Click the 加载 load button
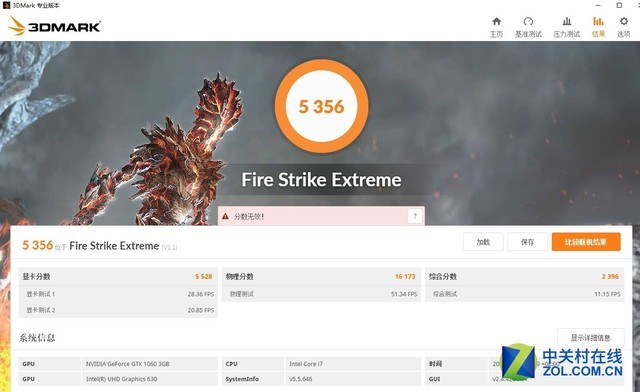Viewport: 640px width, 392px height. tap(483, 242)
